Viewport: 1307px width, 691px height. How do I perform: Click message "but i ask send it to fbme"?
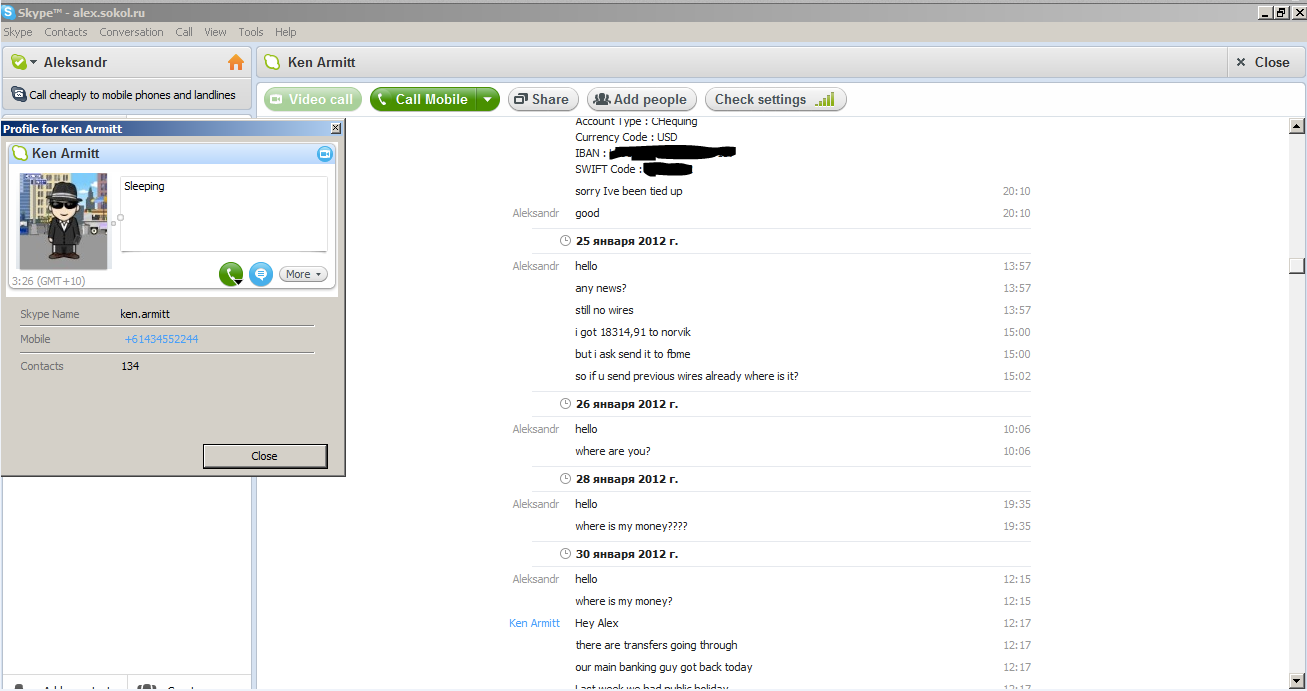click(633, 354)
